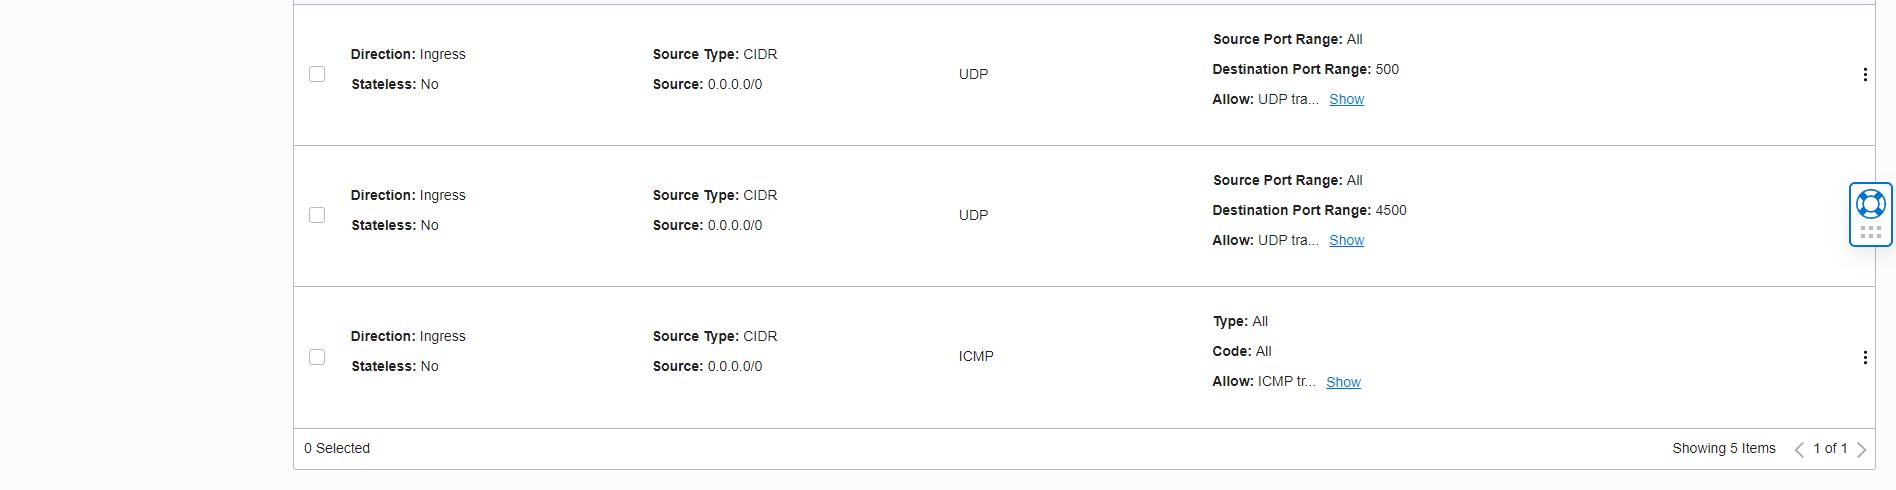
Task: Open the lifebuoy help widget
Action: [1871, 204]
